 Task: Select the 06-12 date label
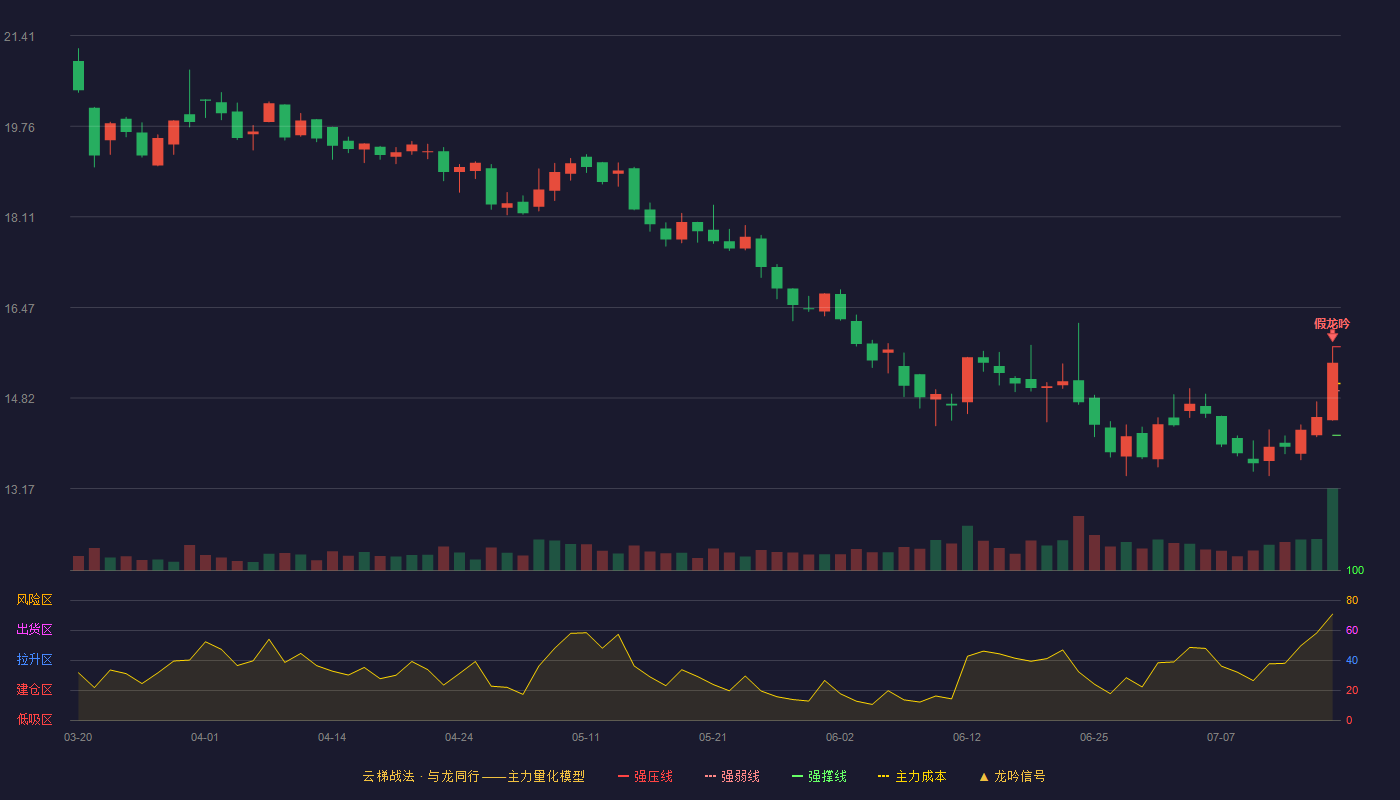(967, 737)
